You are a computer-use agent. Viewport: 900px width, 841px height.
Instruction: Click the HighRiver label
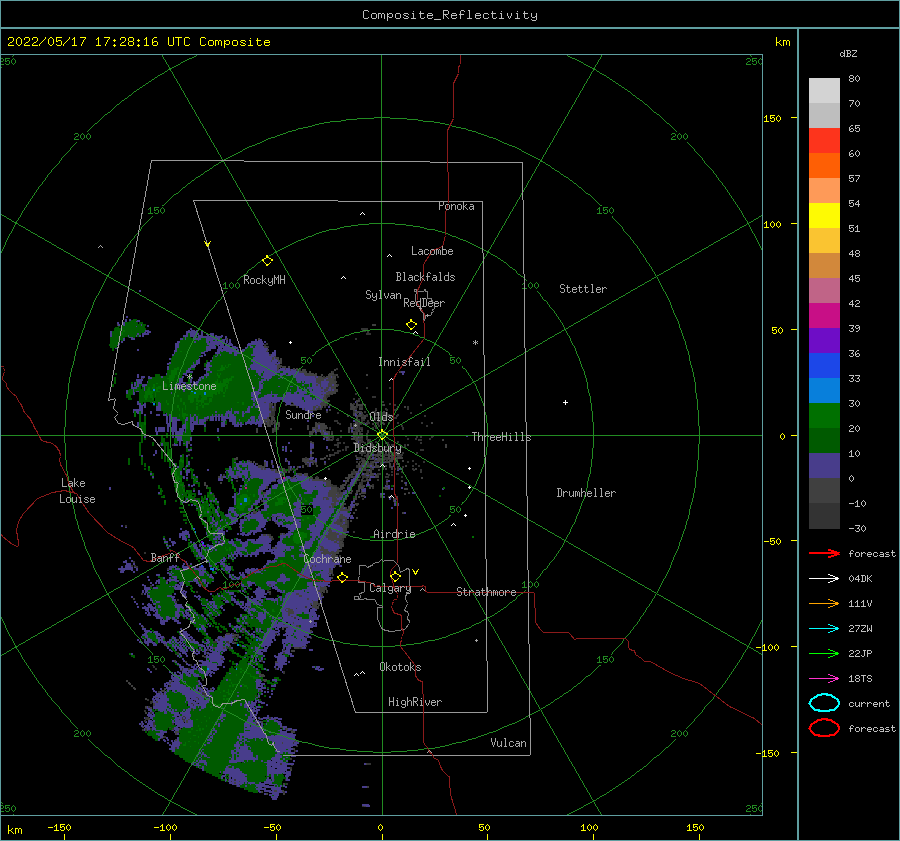415,702
